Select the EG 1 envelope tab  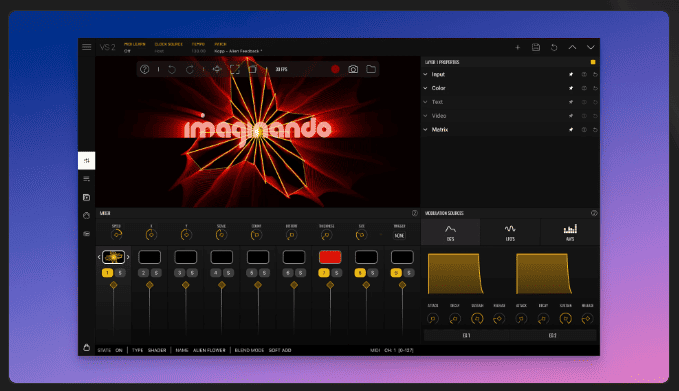(466, 335)
